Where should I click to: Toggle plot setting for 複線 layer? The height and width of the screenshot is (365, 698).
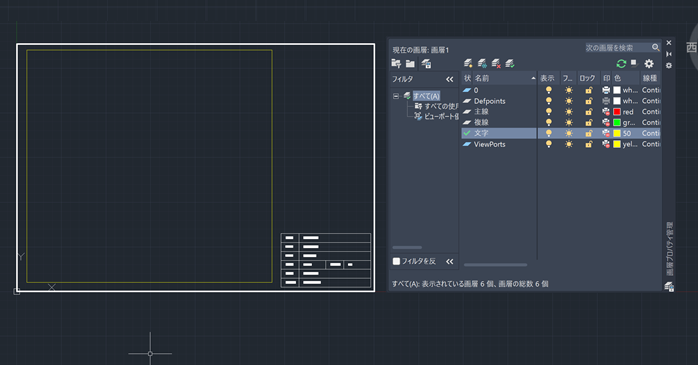click(606, 122)
